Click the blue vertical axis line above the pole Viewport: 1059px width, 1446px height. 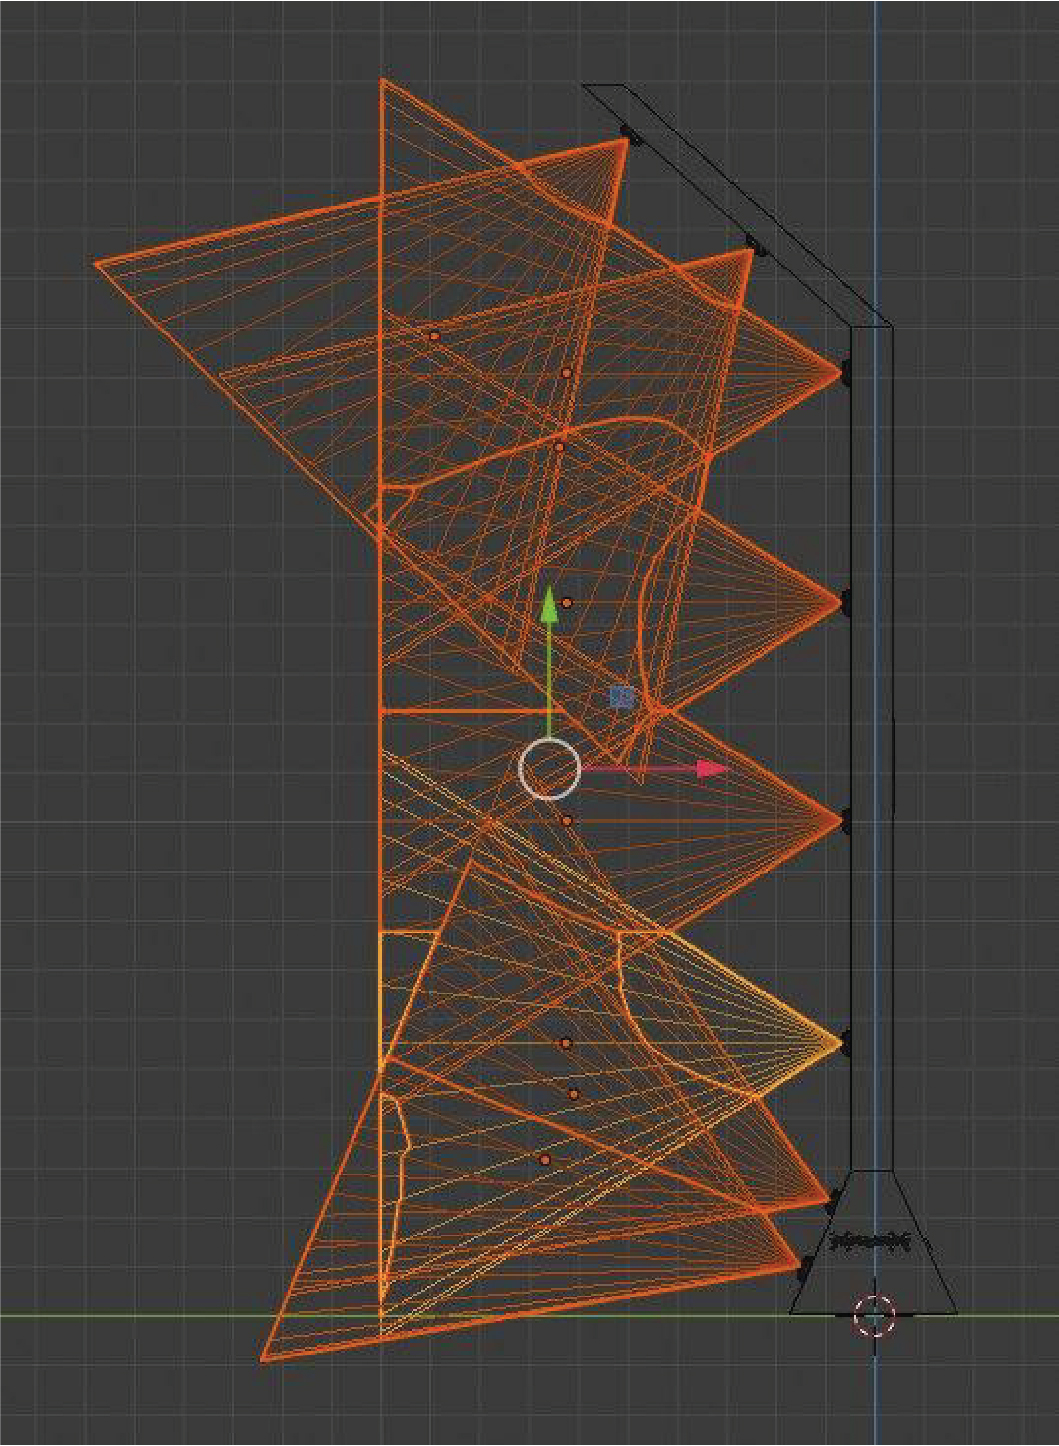click(876, 150)
